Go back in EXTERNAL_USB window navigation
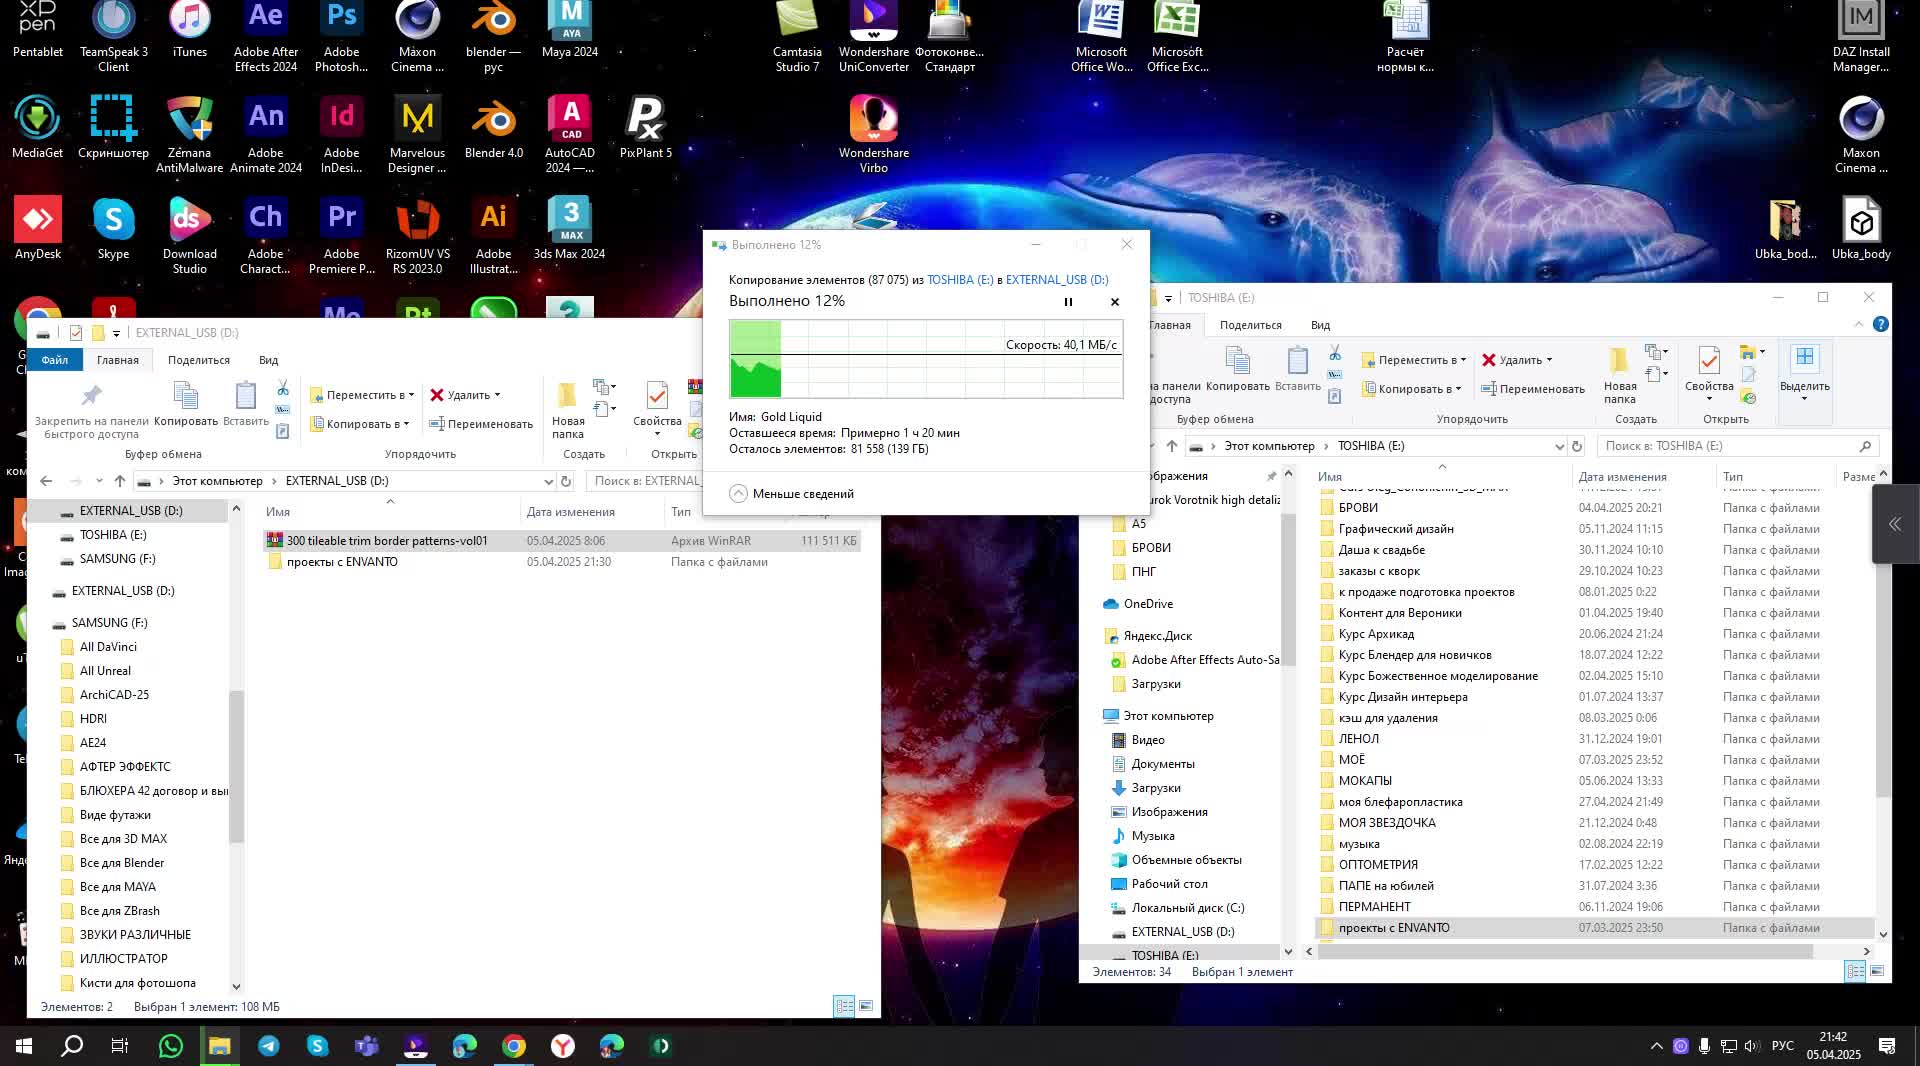 46,481
